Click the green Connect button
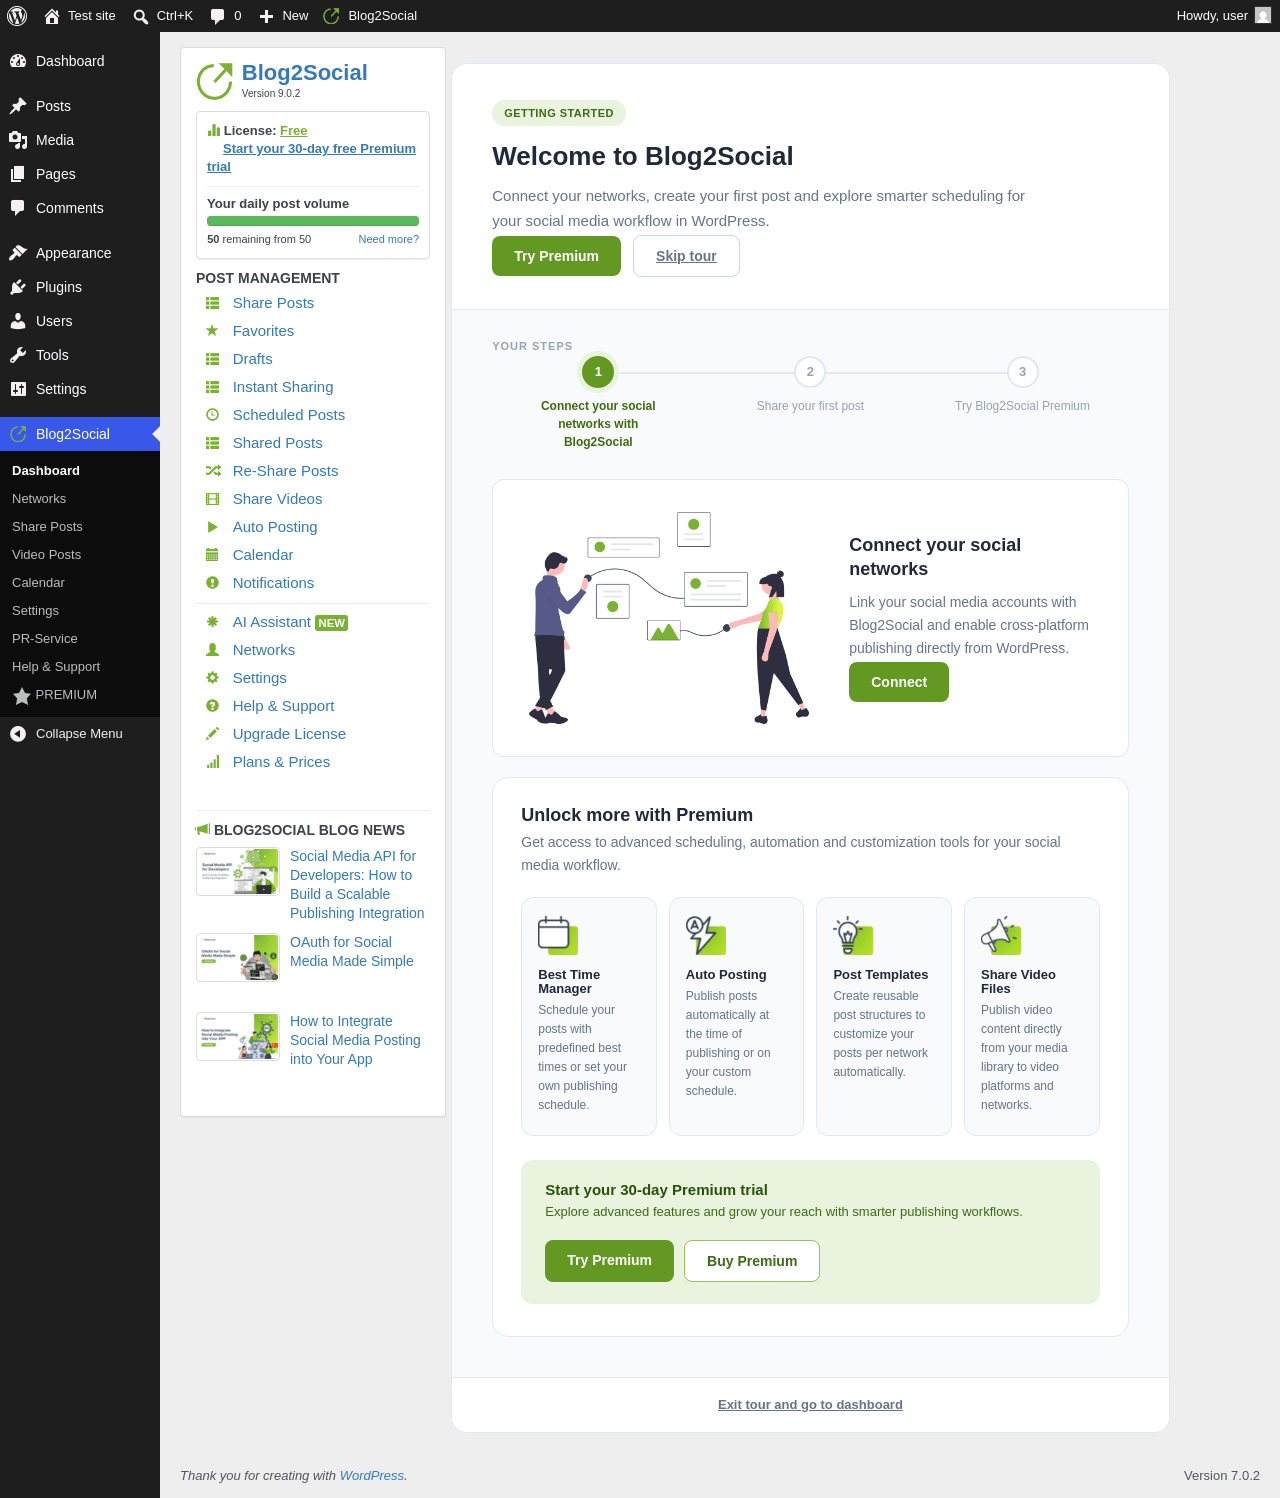 click(899, 682)
